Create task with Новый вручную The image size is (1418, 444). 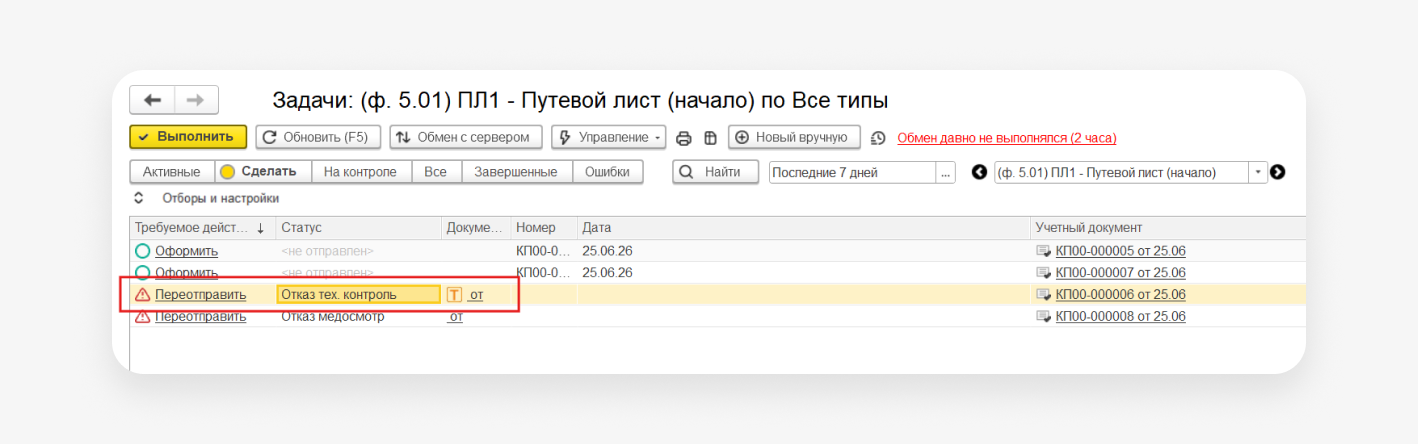point(794,137)
